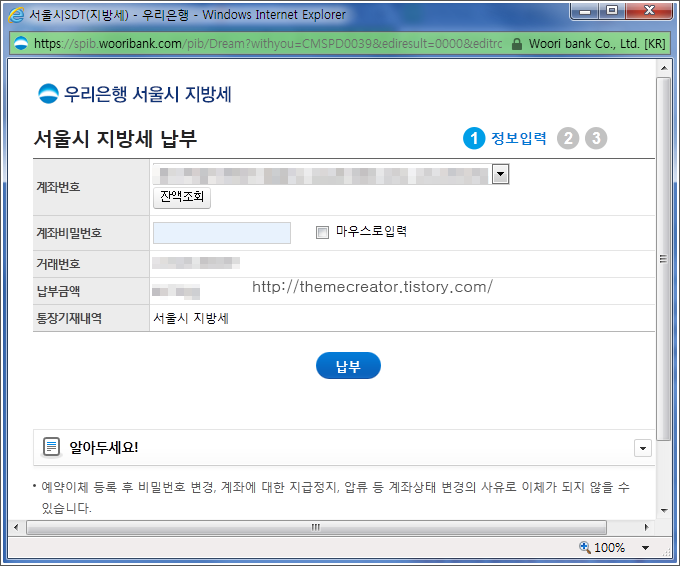
Task: Click the 계좌번호 row label
Action: pos(58,187)
